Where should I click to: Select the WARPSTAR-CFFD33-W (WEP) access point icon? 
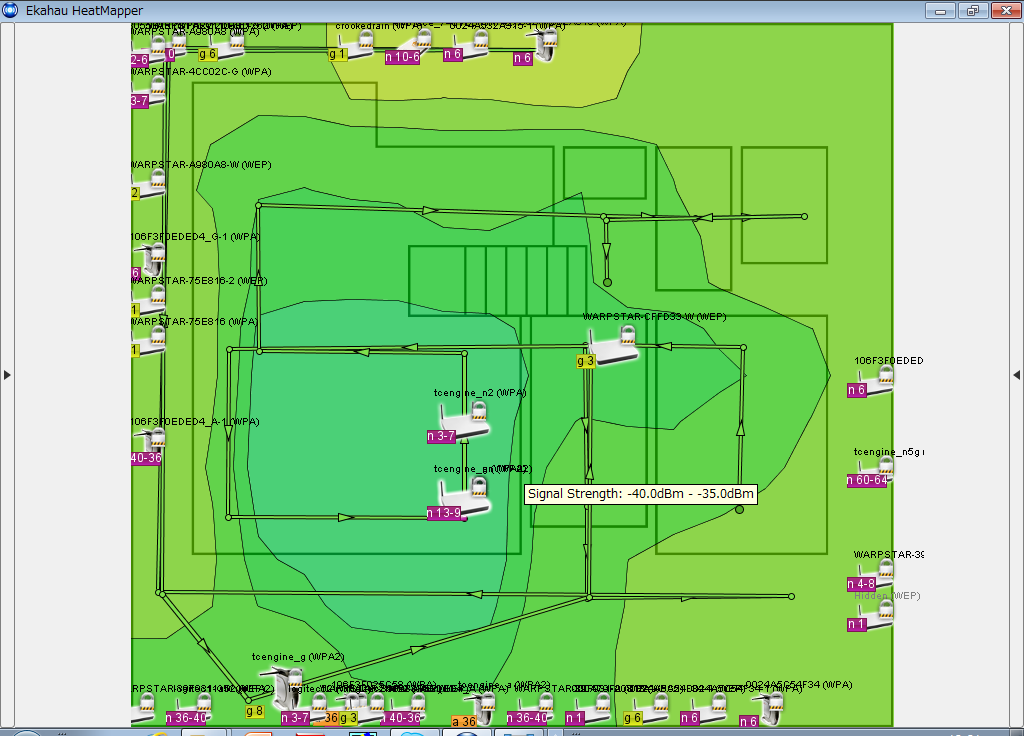click(614, 345)
